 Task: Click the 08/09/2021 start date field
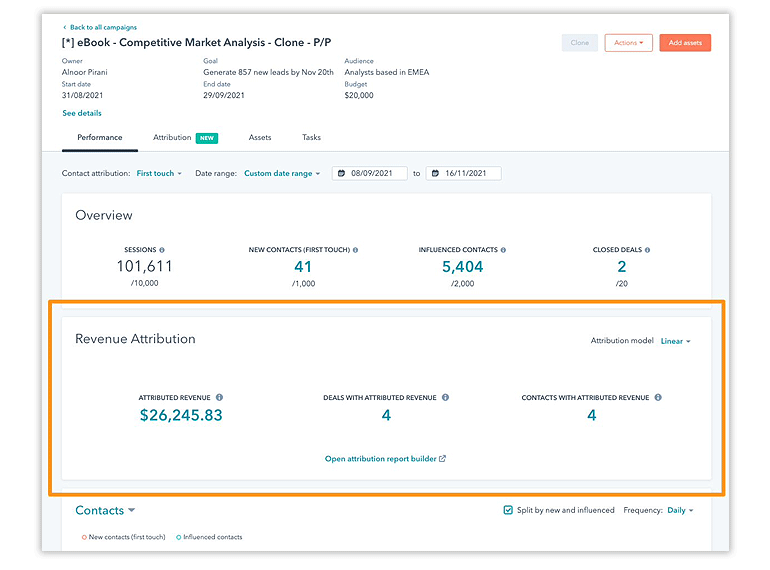370,173
